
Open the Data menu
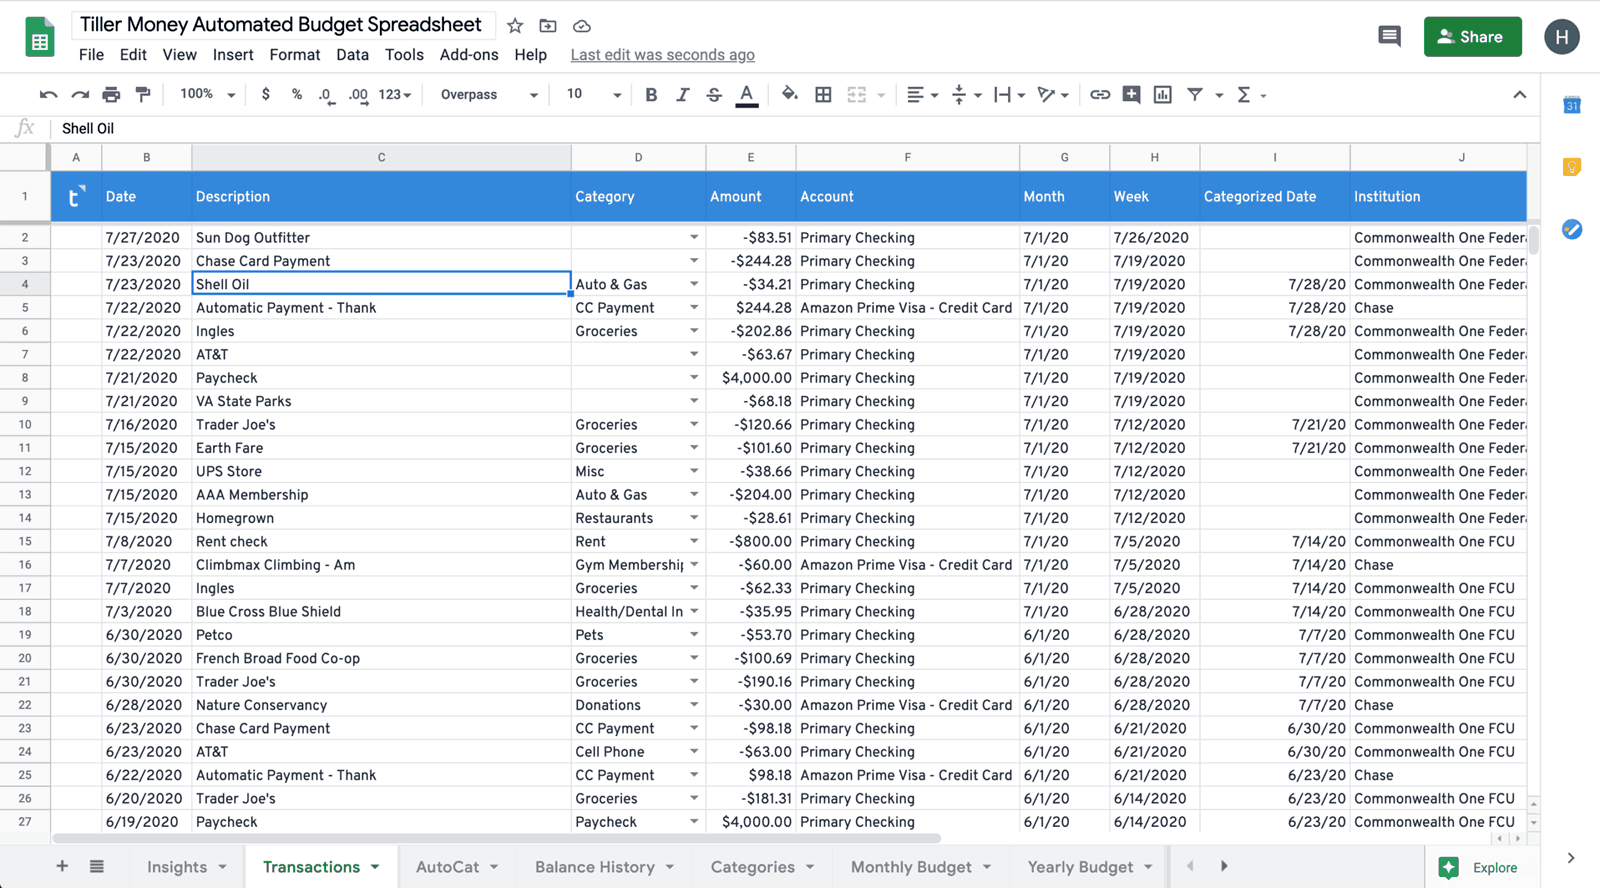pyautogui.click(x=352, y=55)
